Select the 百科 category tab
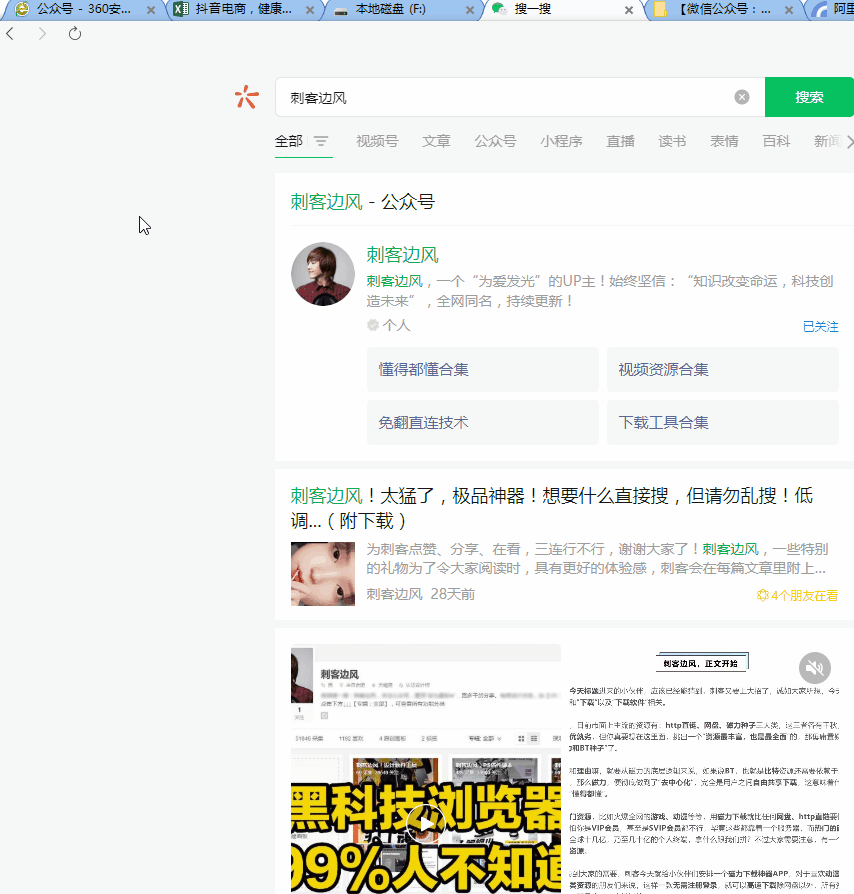The image size is (854, 894). tap(776, 141)
